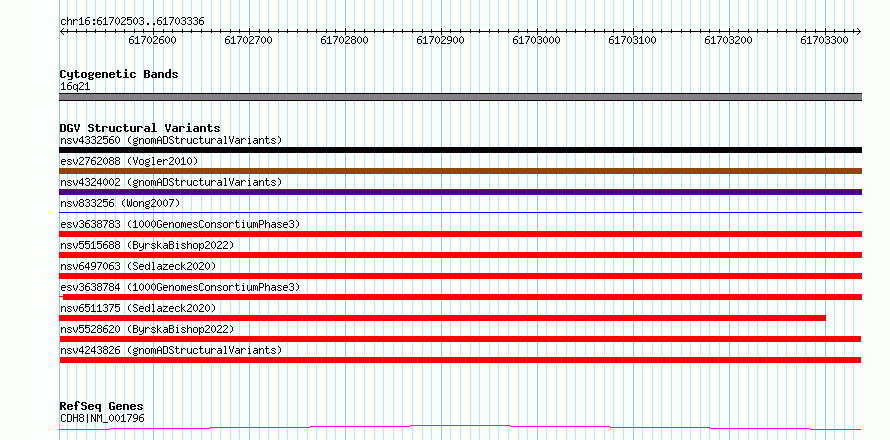Click the 61702700 ruler tick label
Screen dimensions: 890x440
[x=249, y=40]
